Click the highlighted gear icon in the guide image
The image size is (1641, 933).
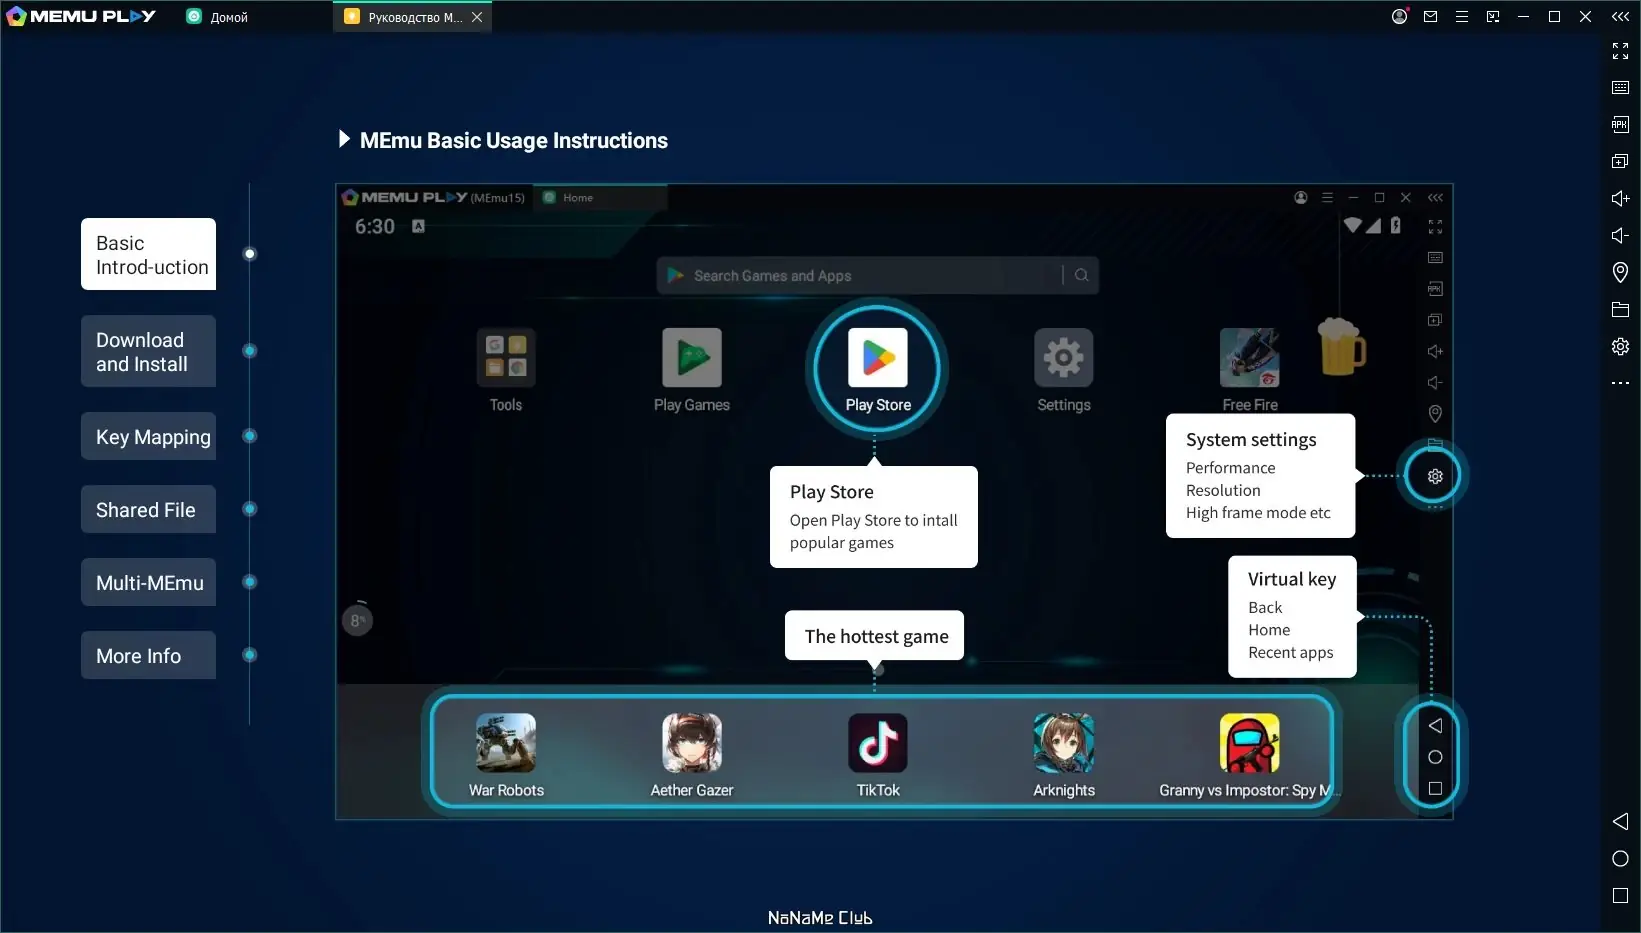1435,476
